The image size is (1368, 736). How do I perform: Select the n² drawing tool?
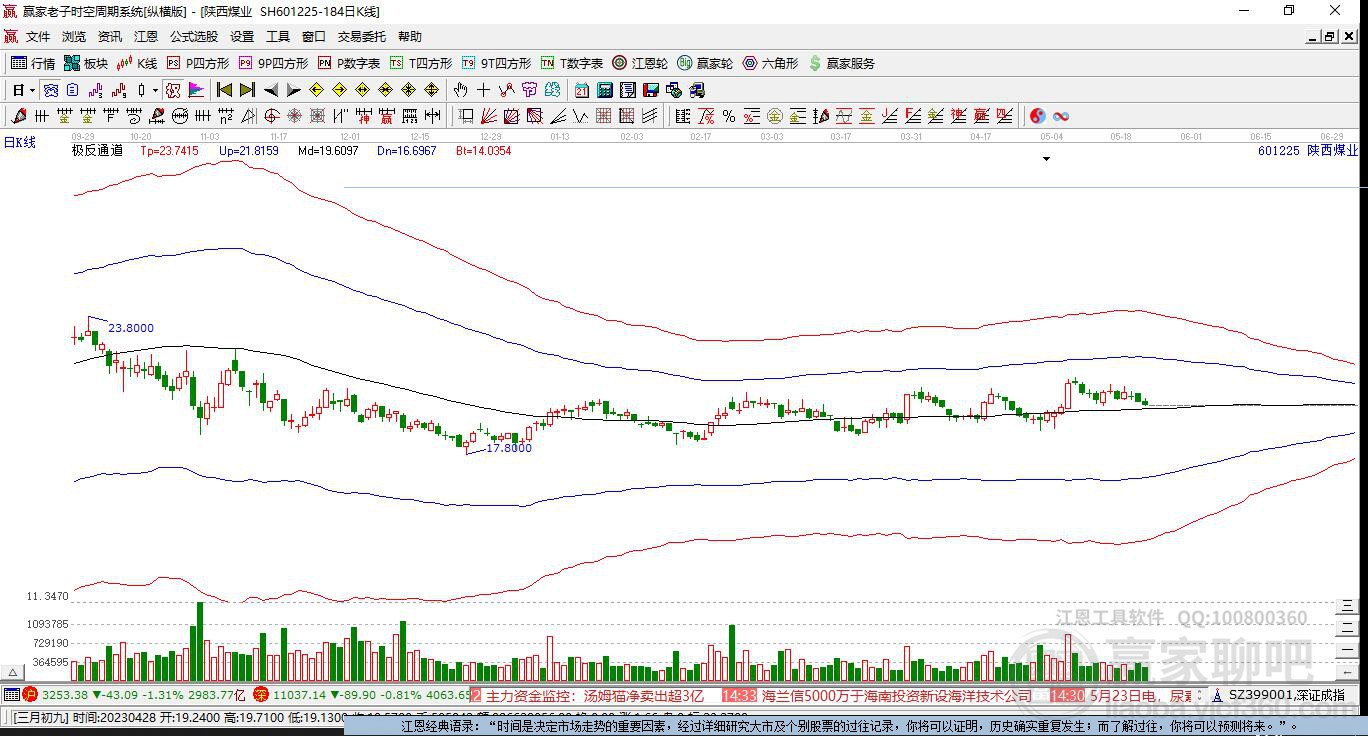pos(226,116)
